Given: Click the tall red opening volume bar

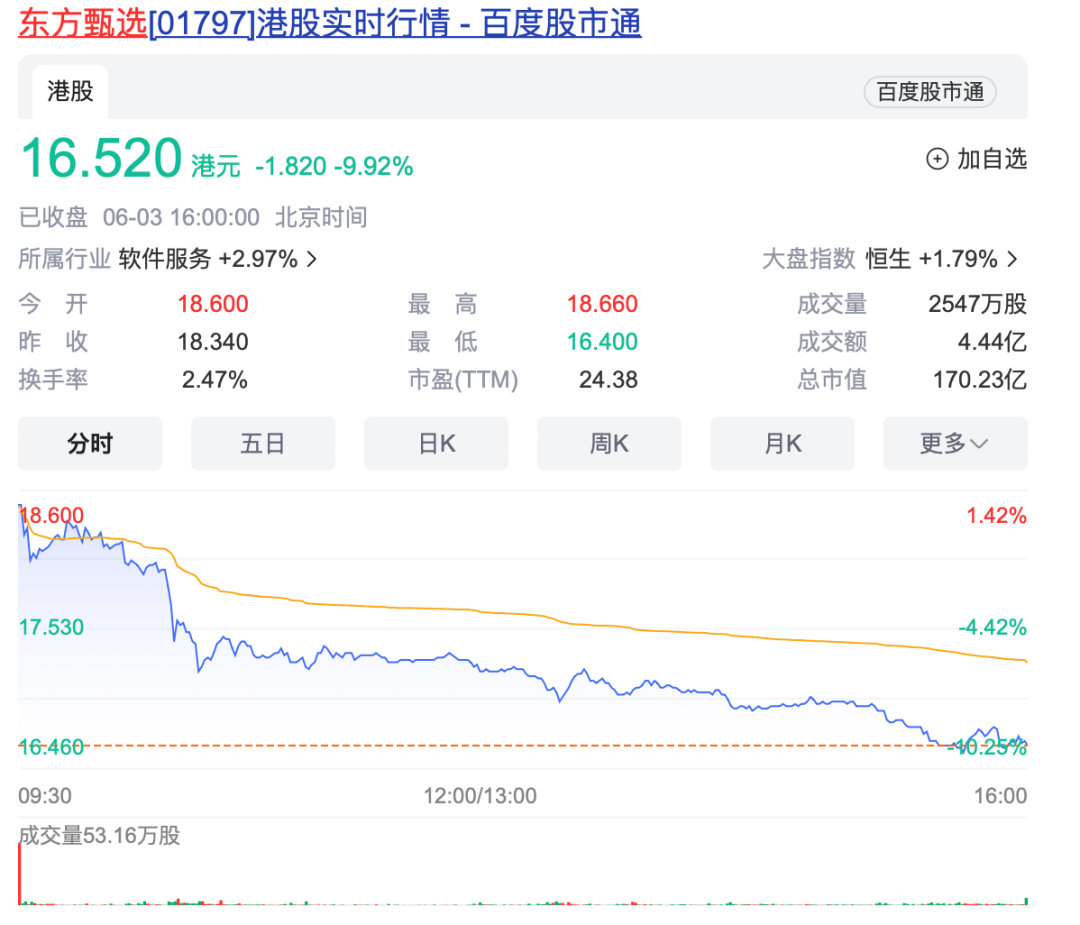Looking at the screenshot, I should click(x=20, y=873).
